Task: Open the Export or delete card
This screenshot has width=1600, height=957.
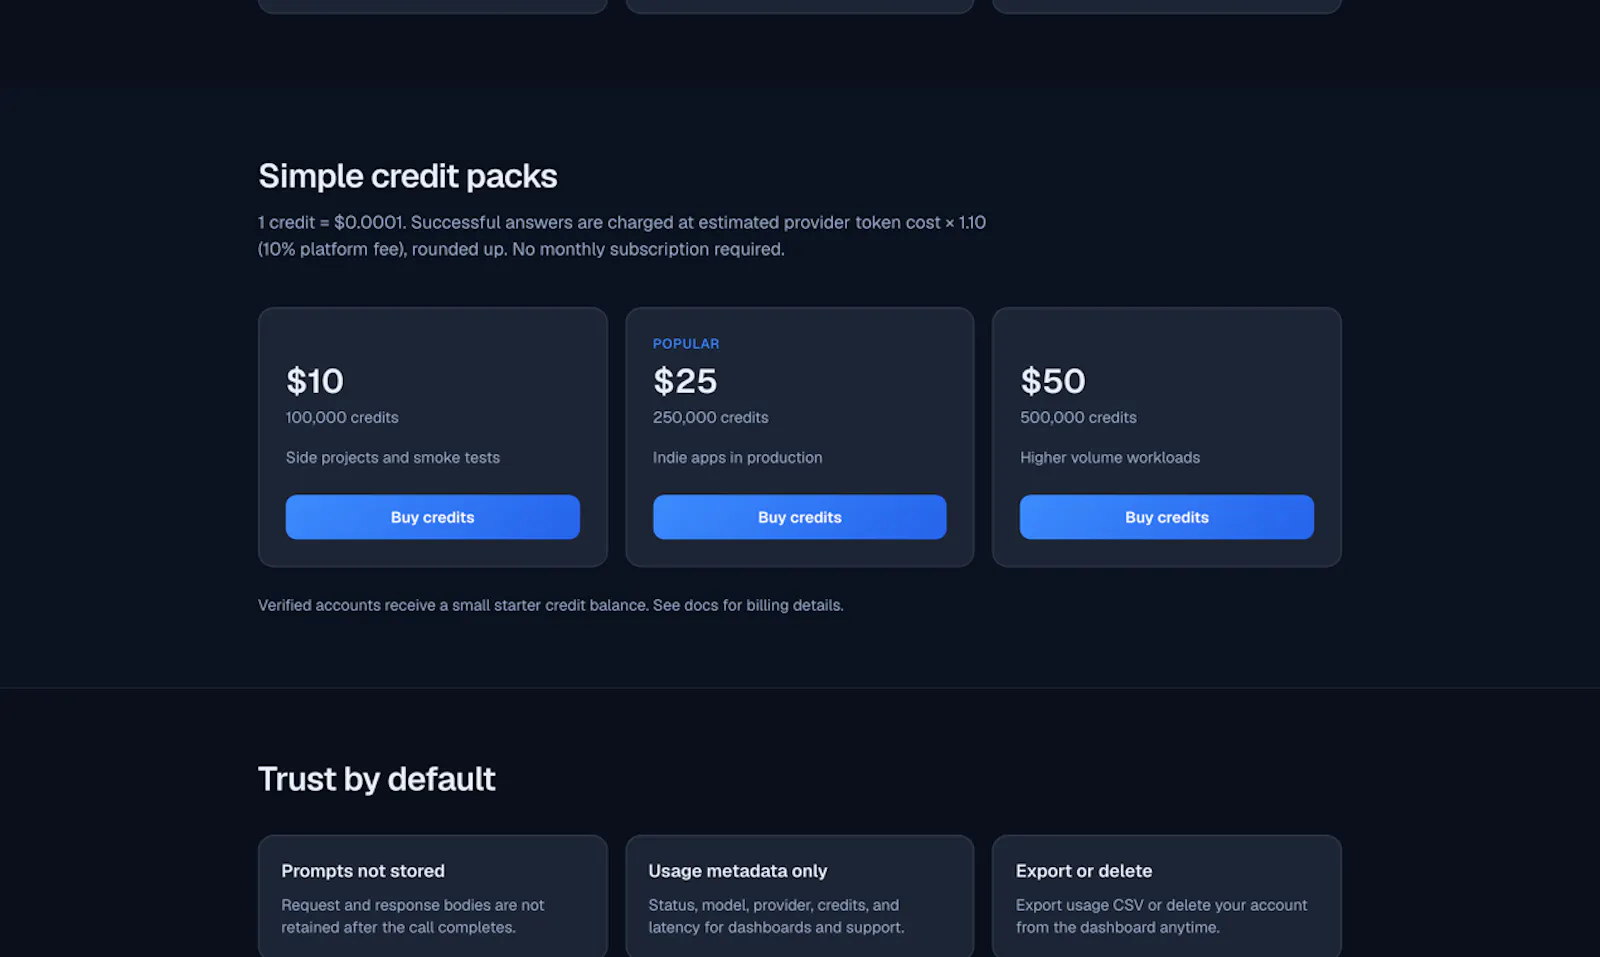Action: [1166, 896]
